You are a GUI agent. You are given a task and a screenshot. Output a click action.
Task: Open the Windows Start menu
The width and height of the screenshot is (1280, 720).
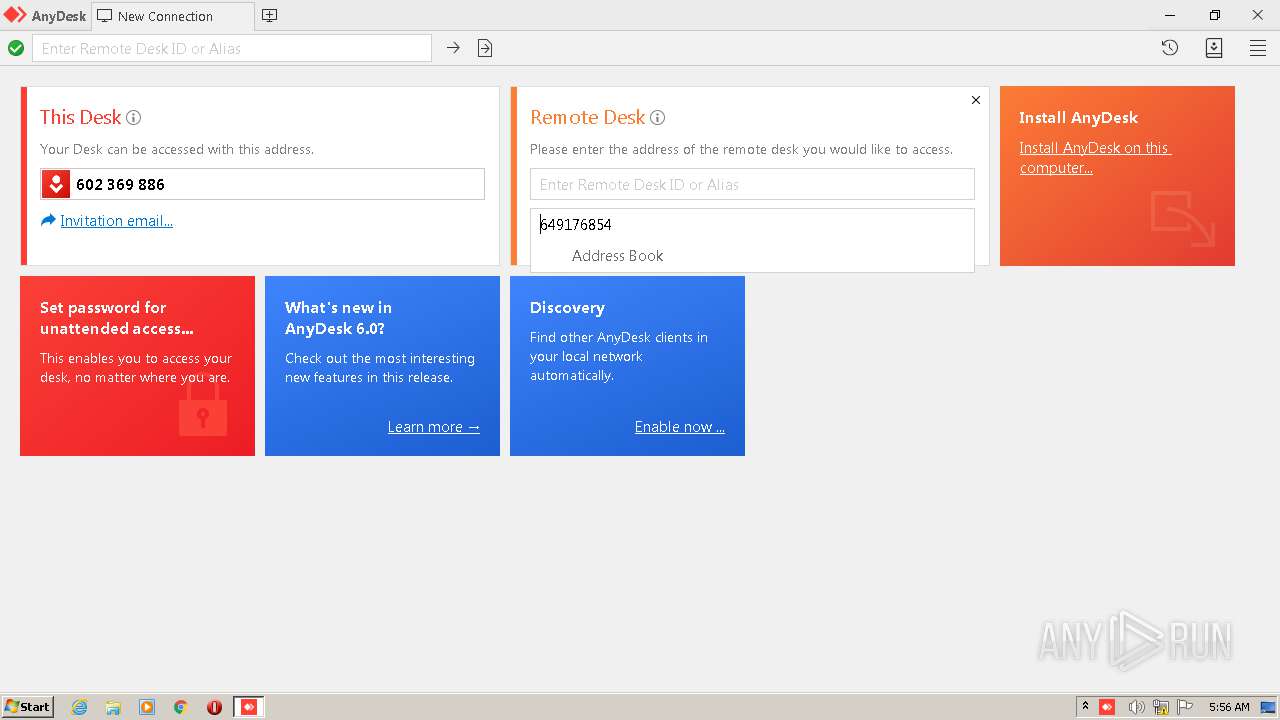click(28, 706)
